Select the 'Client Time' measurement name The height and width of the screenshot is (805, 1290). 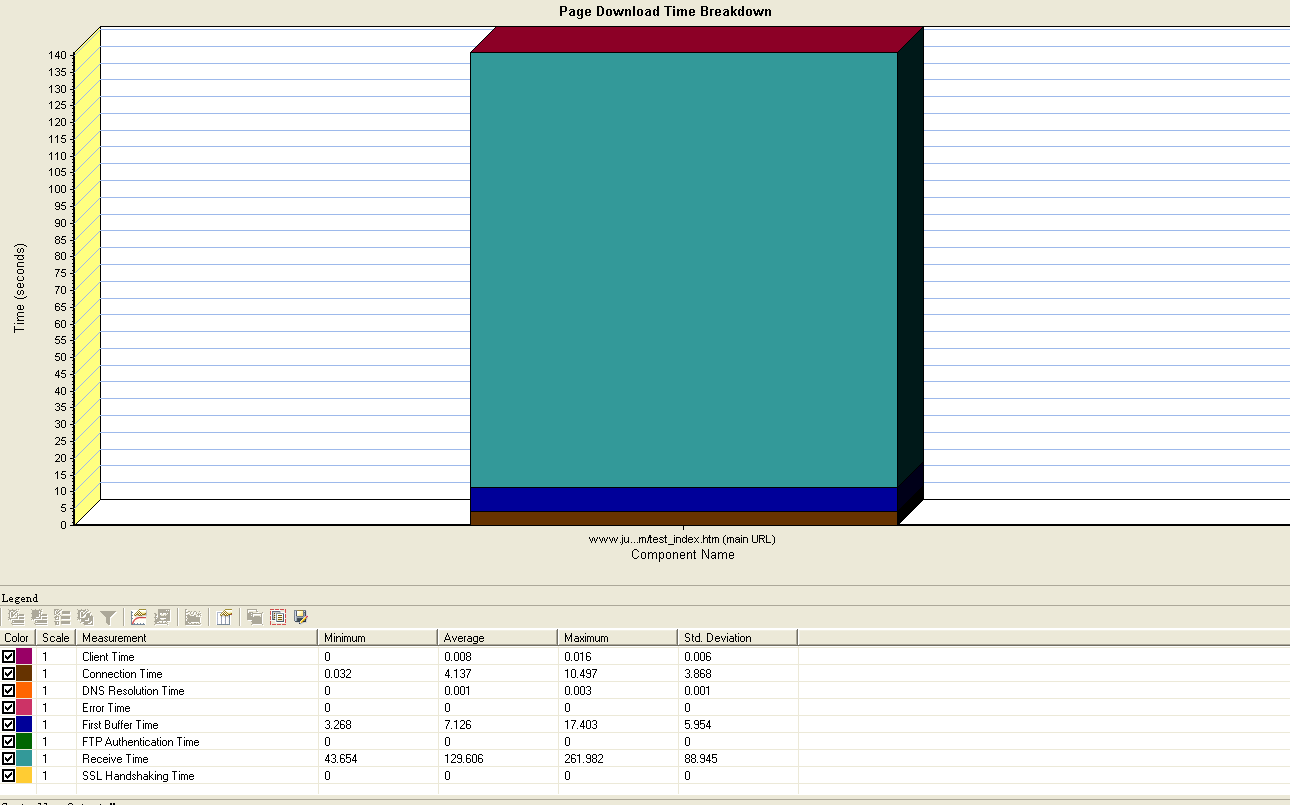click(x=108, y=656)
